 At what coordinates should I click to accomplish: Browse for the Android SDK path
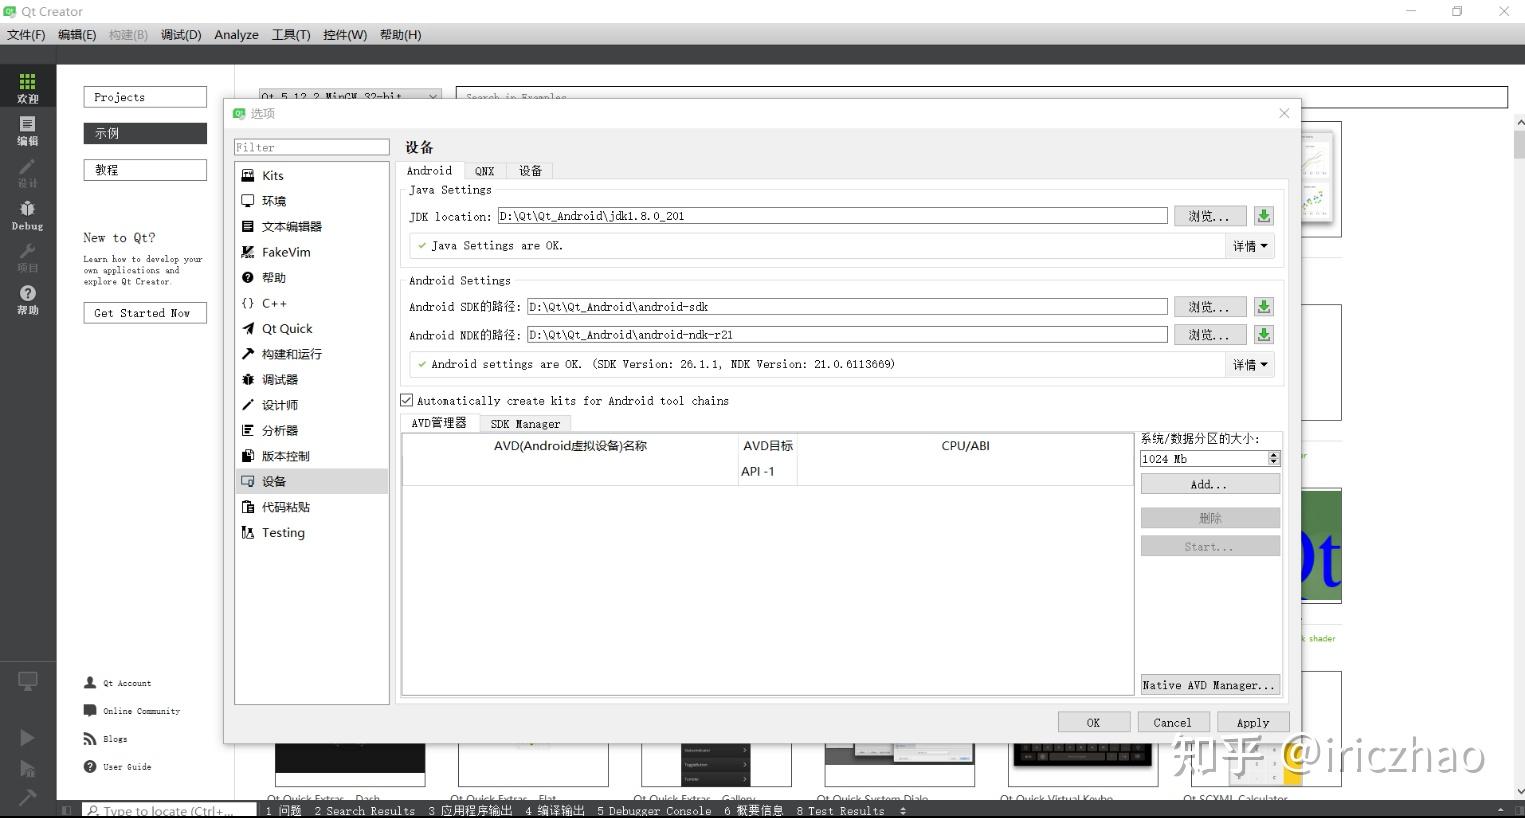(x=1209, y=307)
